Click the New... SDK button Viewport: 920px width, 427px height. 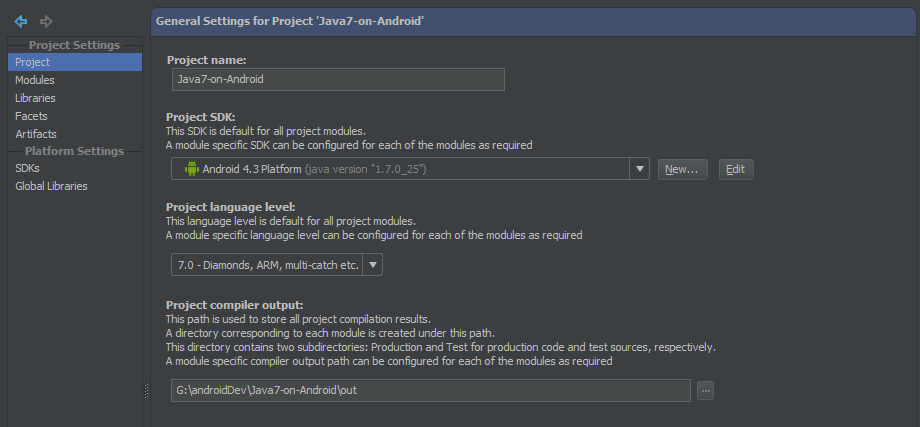click(682, 169)
